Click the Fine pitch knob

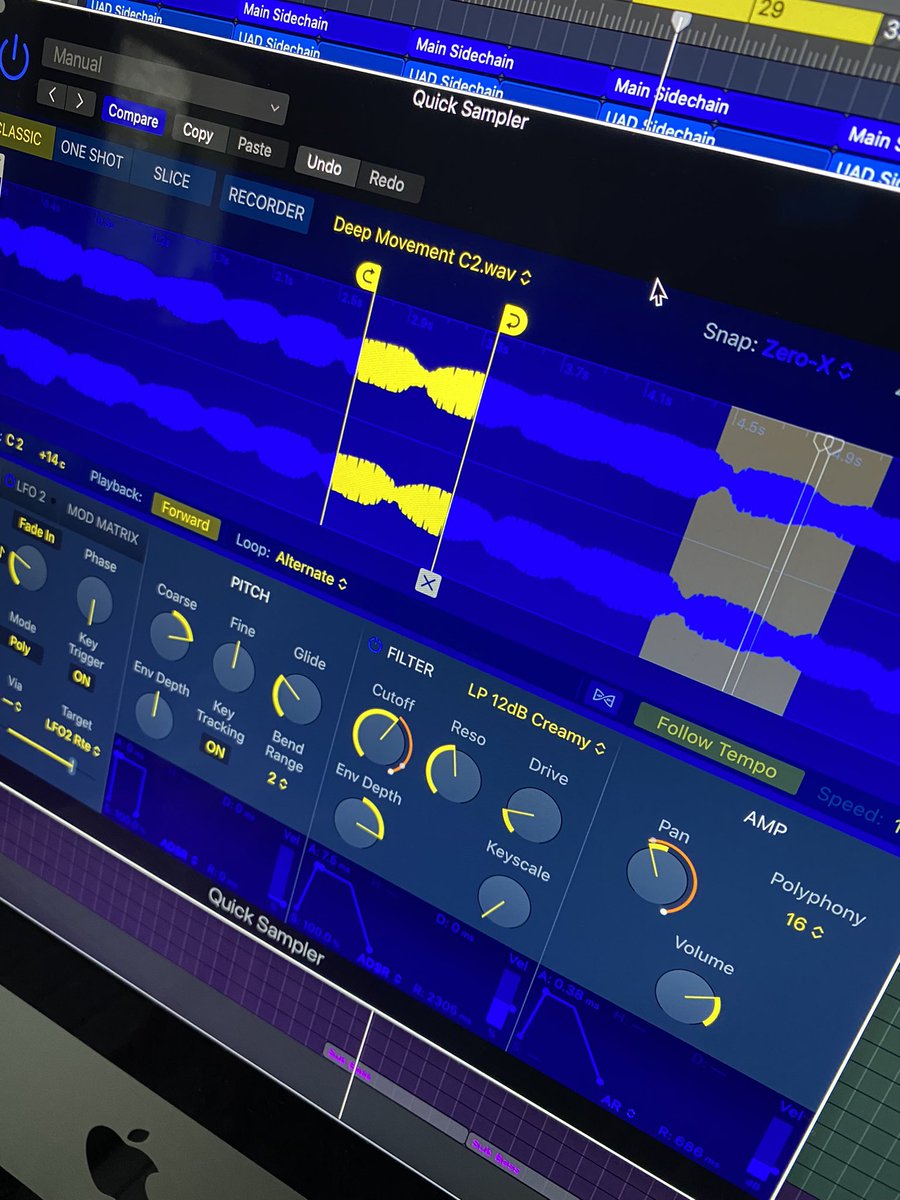(233, 668)
